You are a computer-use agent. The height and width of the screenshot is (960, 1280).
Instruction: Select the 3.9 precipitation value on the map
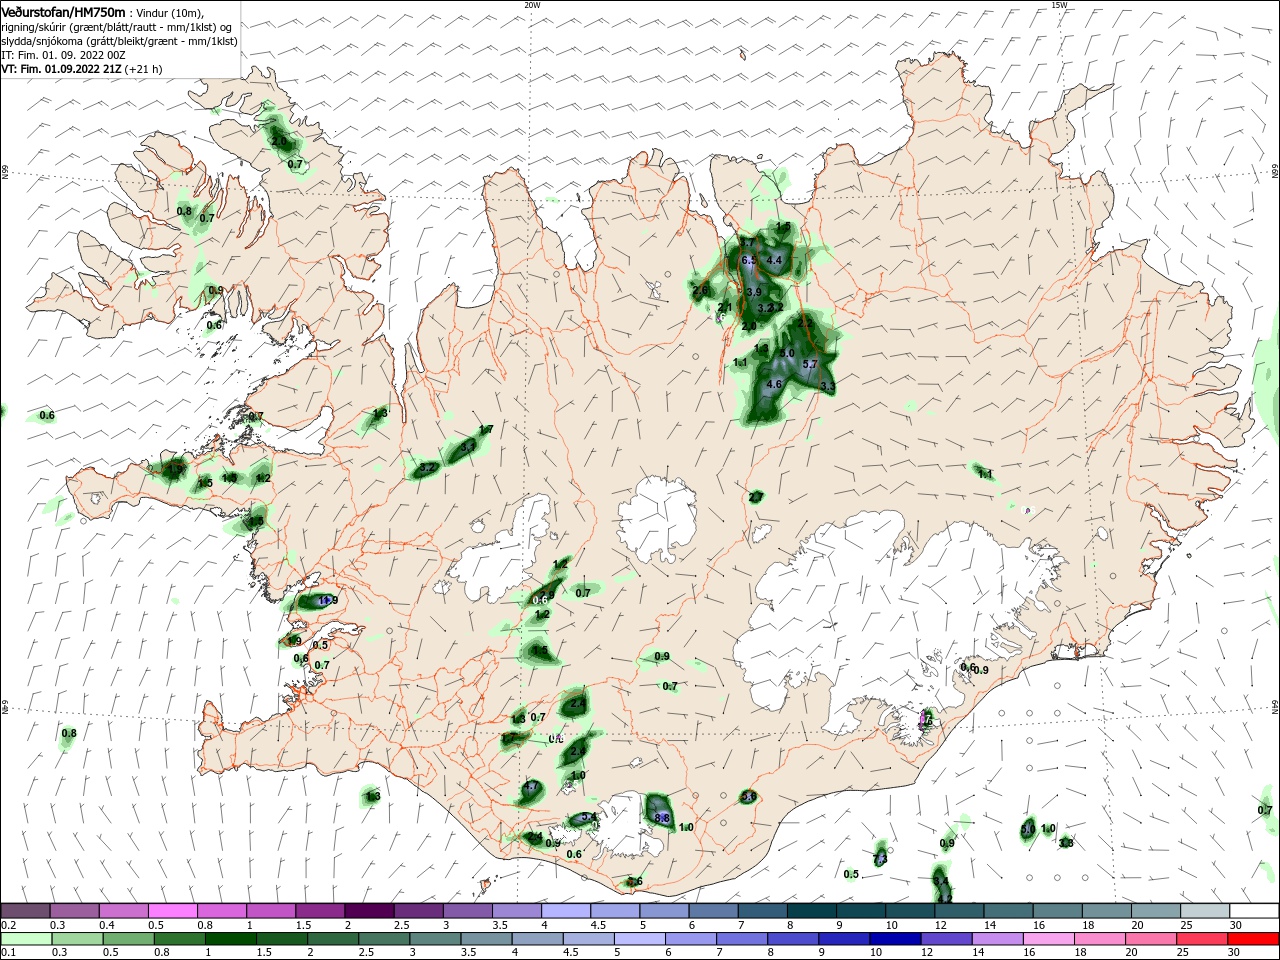[x=754, y=292]
